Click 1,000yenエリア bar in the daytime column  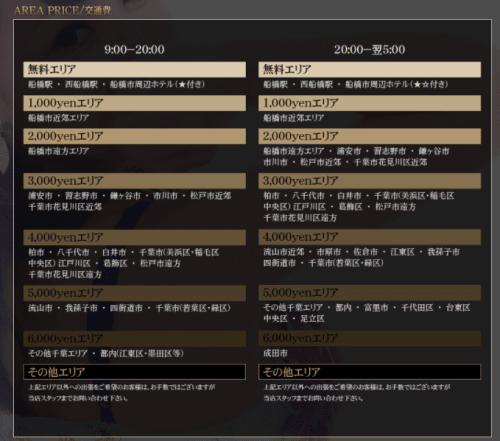pyautogui.click(x=135, y=103)
